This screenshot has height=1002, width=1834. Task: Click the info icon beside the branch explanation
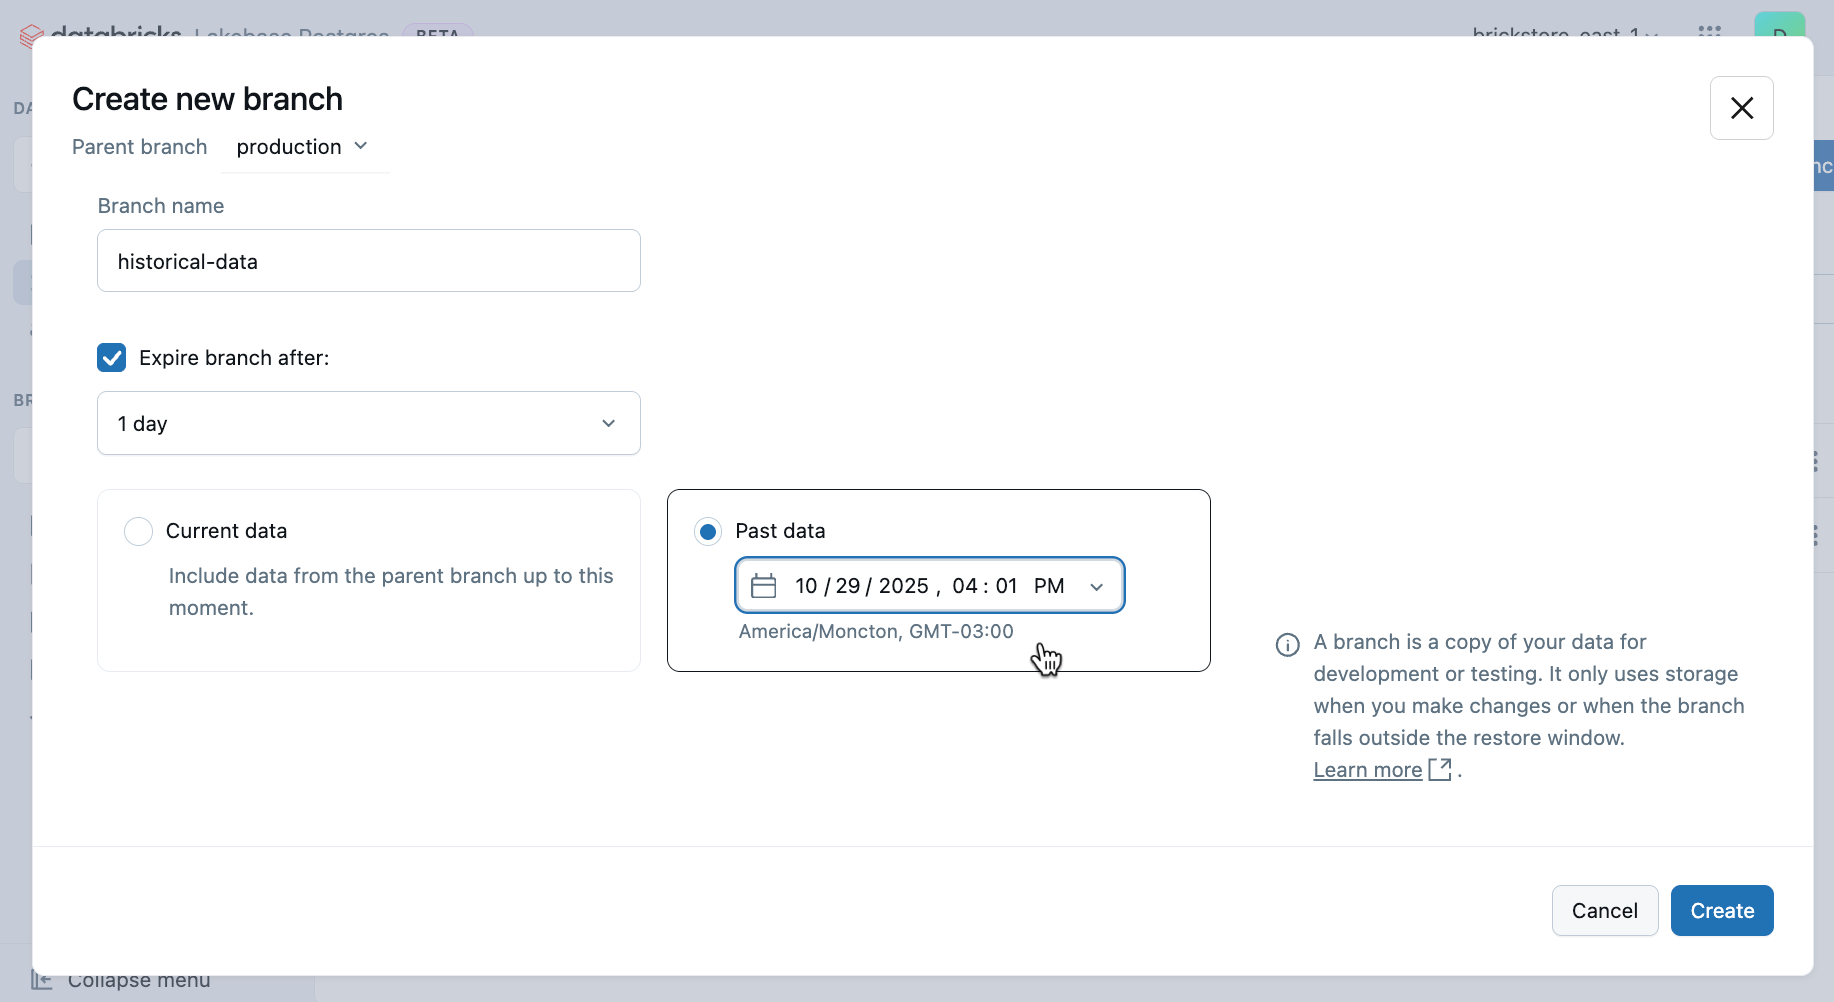[x=1287, y=645]
